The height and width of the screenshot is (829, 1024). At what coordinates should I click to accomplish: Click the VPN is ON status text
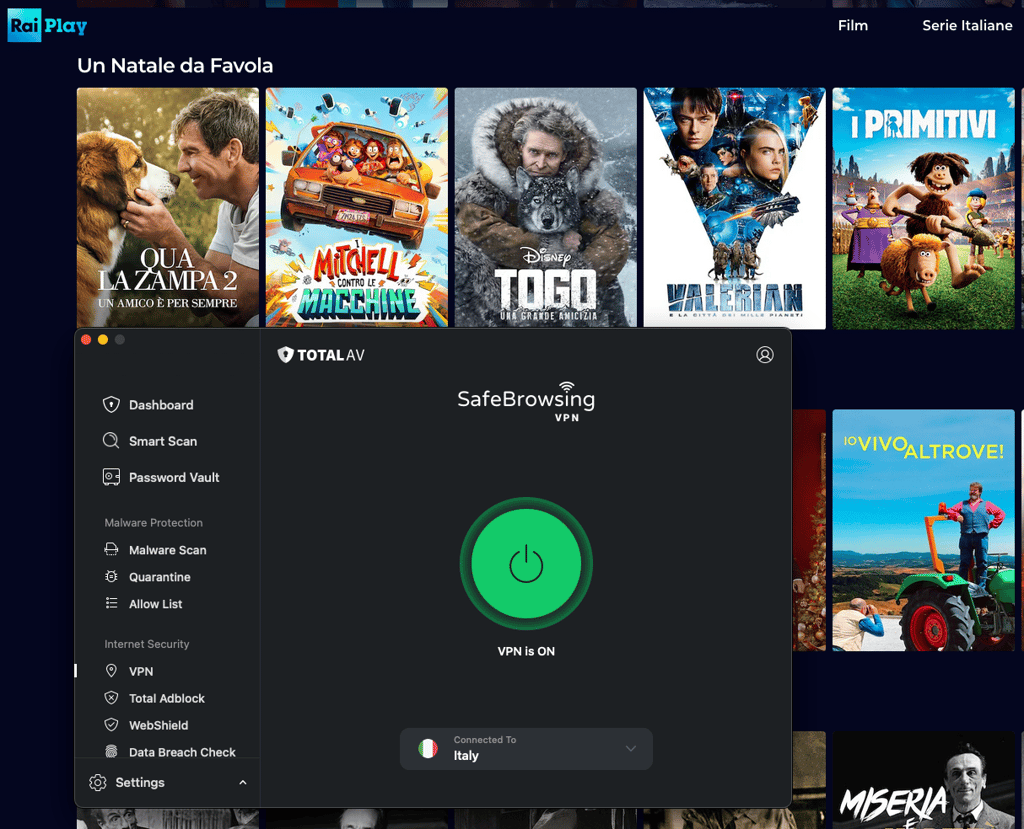coord(526,651)
